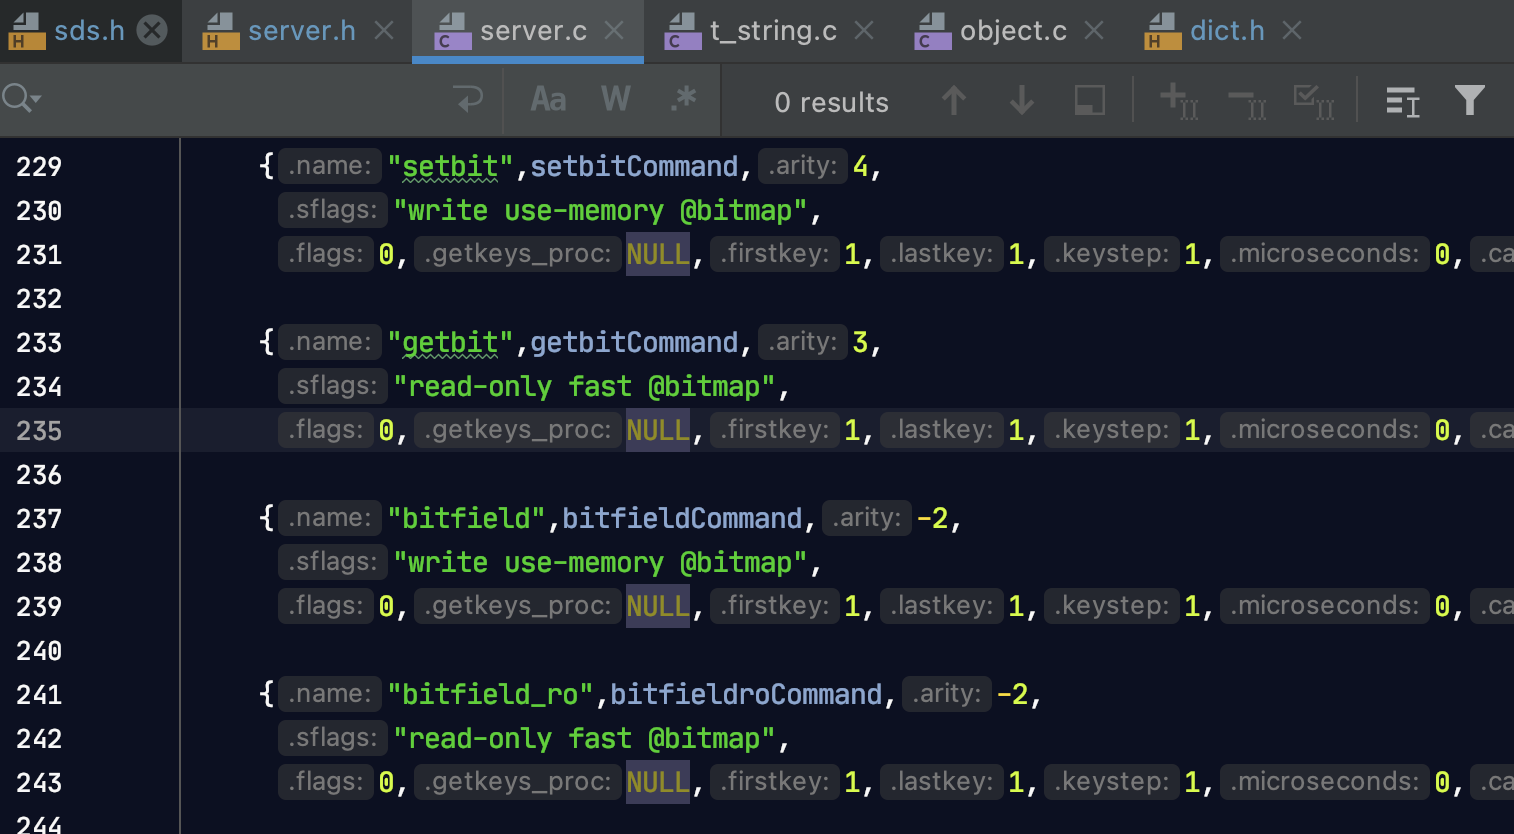Close the t_string.c tab
Image resolution: width=1514 pixels, height=834 pixels.
point(864,31)
